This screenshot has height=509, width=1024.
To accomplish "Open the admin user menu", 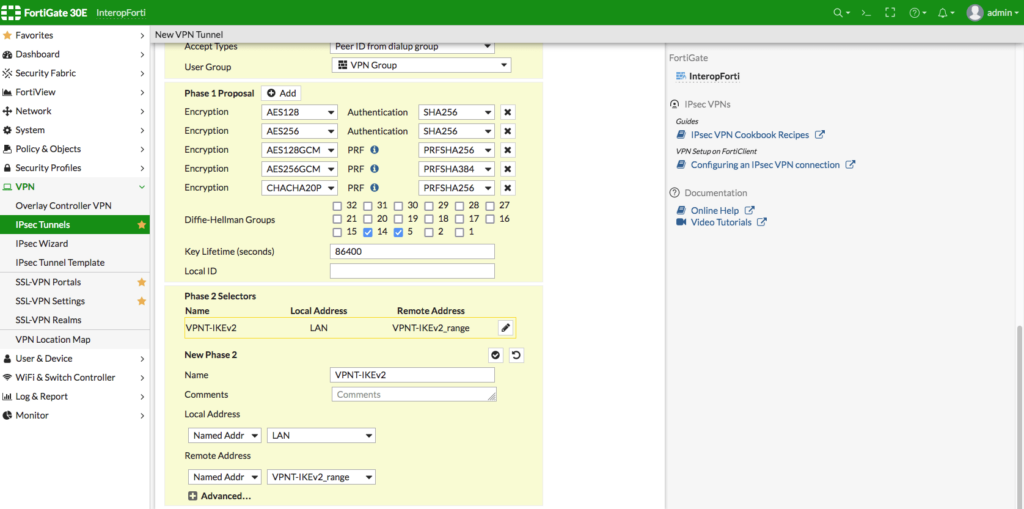I will click(992, 12).
